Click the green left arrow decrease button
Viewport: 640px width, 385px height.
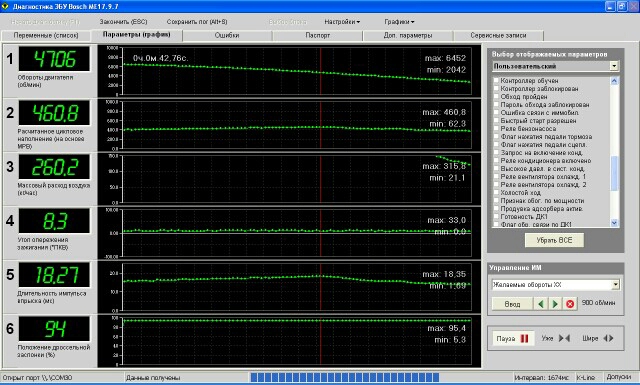click(x=541, y=304)
